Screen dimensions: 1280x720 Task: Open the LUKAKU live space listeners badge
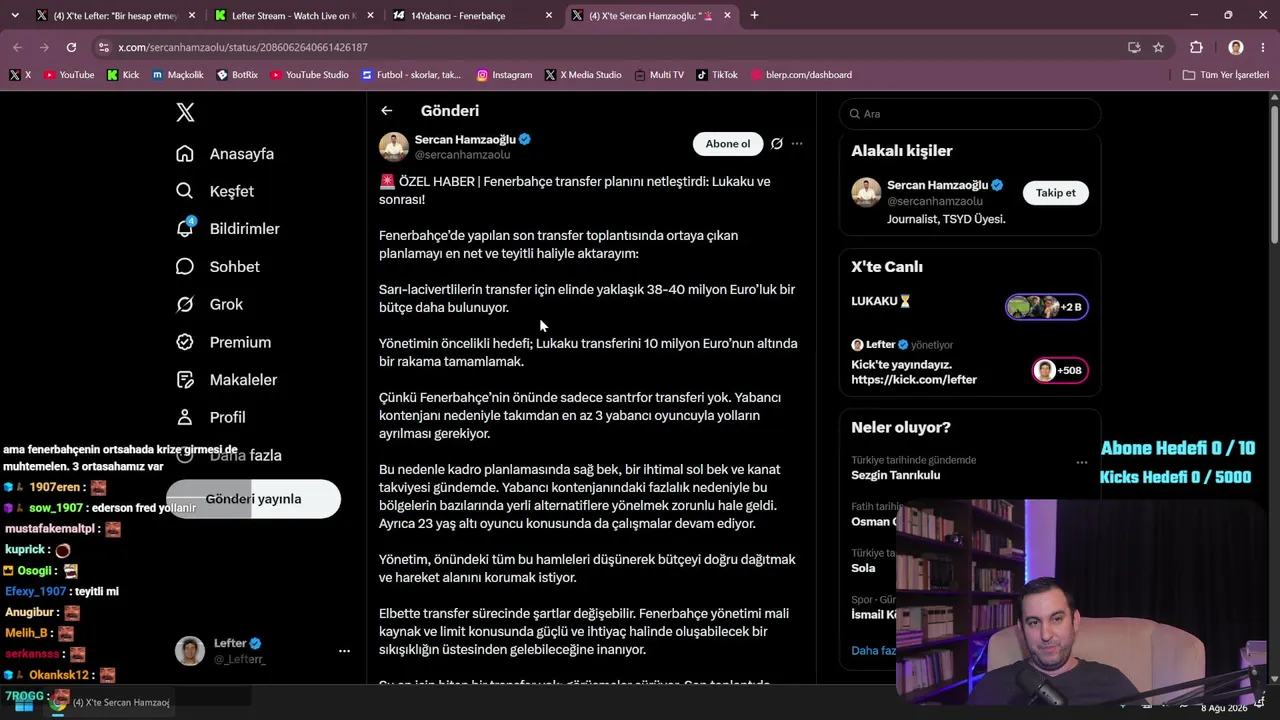pos(1046,307)
